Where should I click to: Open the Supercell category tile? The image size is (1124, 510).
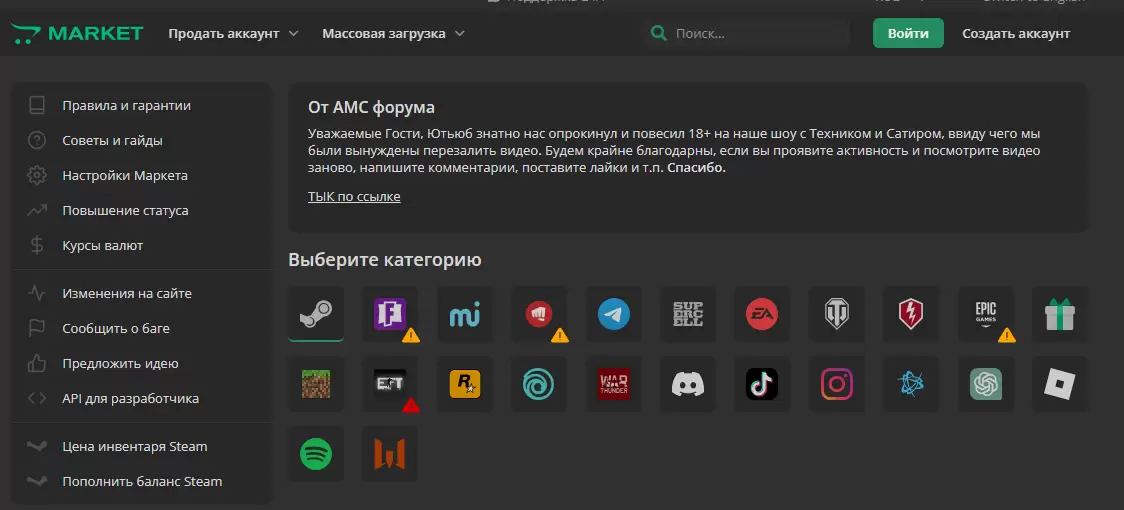pos(688,313)
